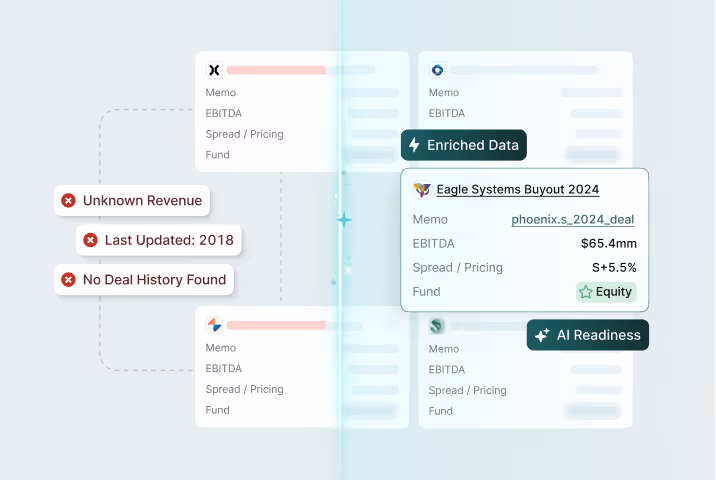Click Memo label in Eagle Systems card
716x480 pixels.
430,220
